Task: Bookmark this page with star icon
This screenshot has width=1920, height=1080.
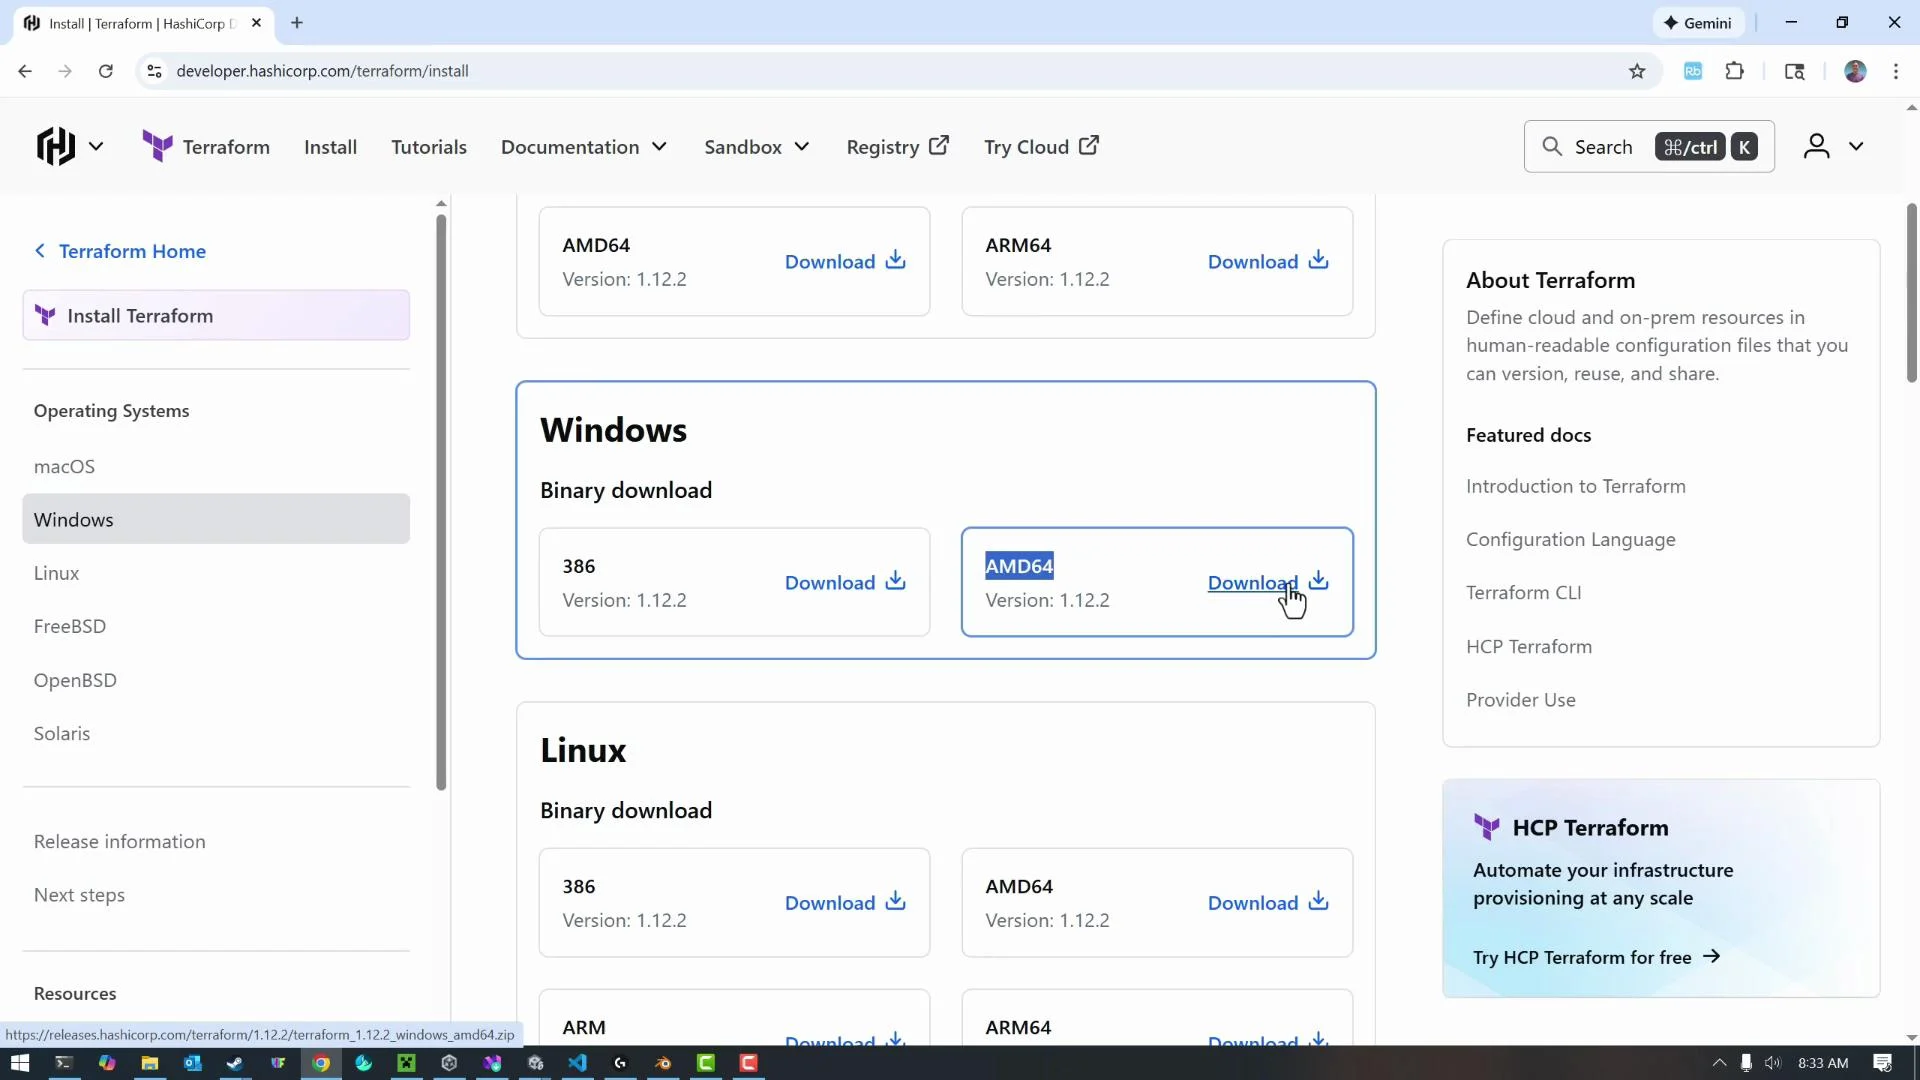Action: tap(1637, 71)
